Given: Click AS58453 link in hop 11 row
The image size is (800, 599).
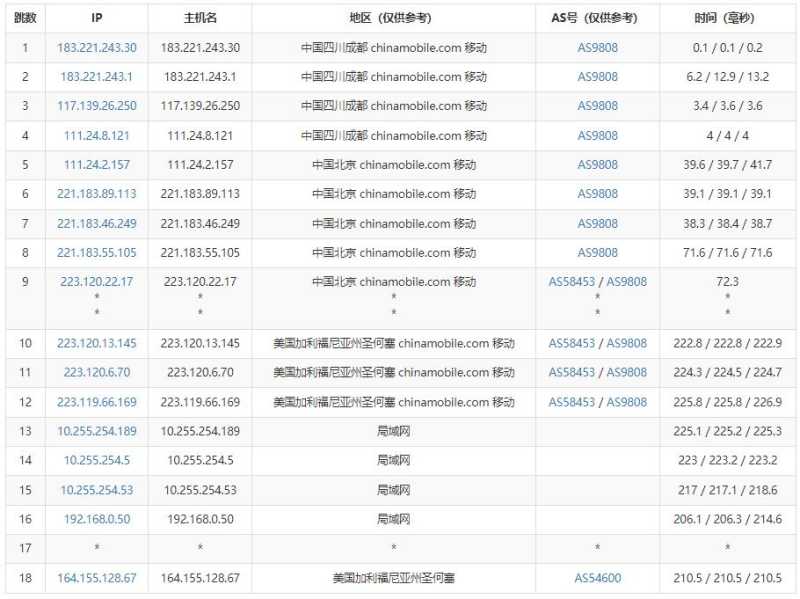Looking at the screenshot, I should [572, 372].
